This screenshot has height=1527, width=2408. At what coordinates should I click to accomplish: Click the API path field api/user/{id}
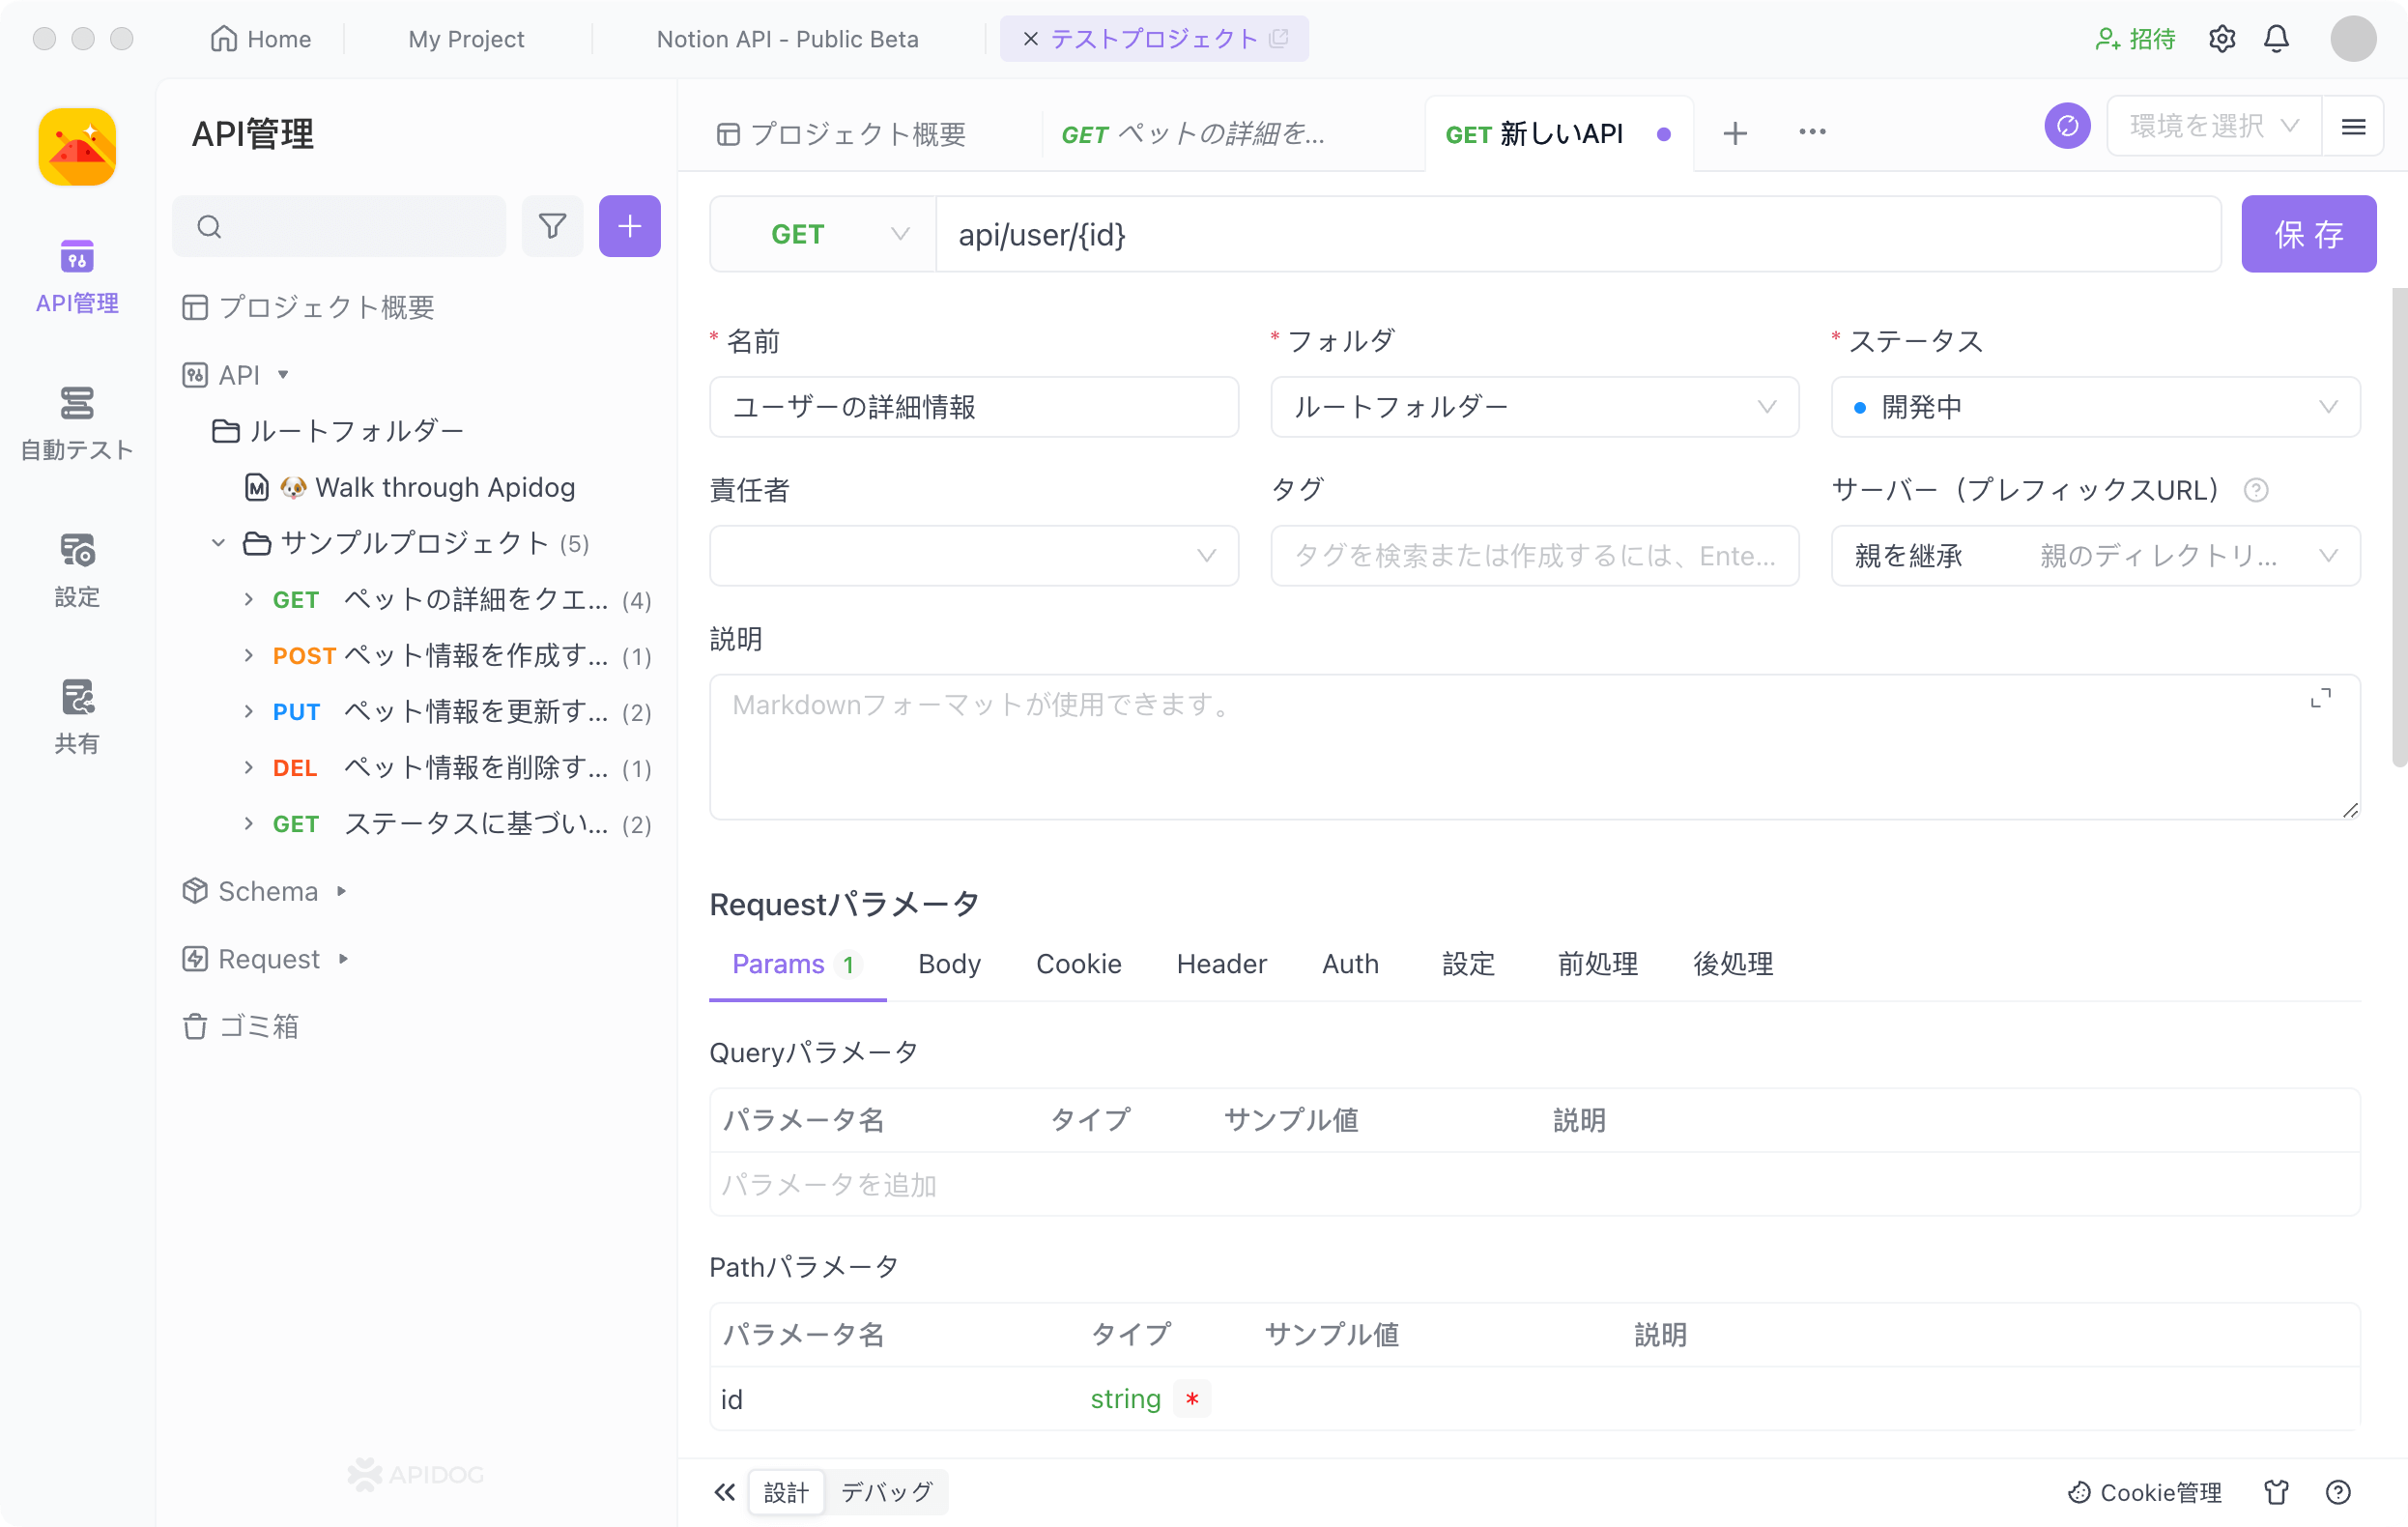[1577, 234]
